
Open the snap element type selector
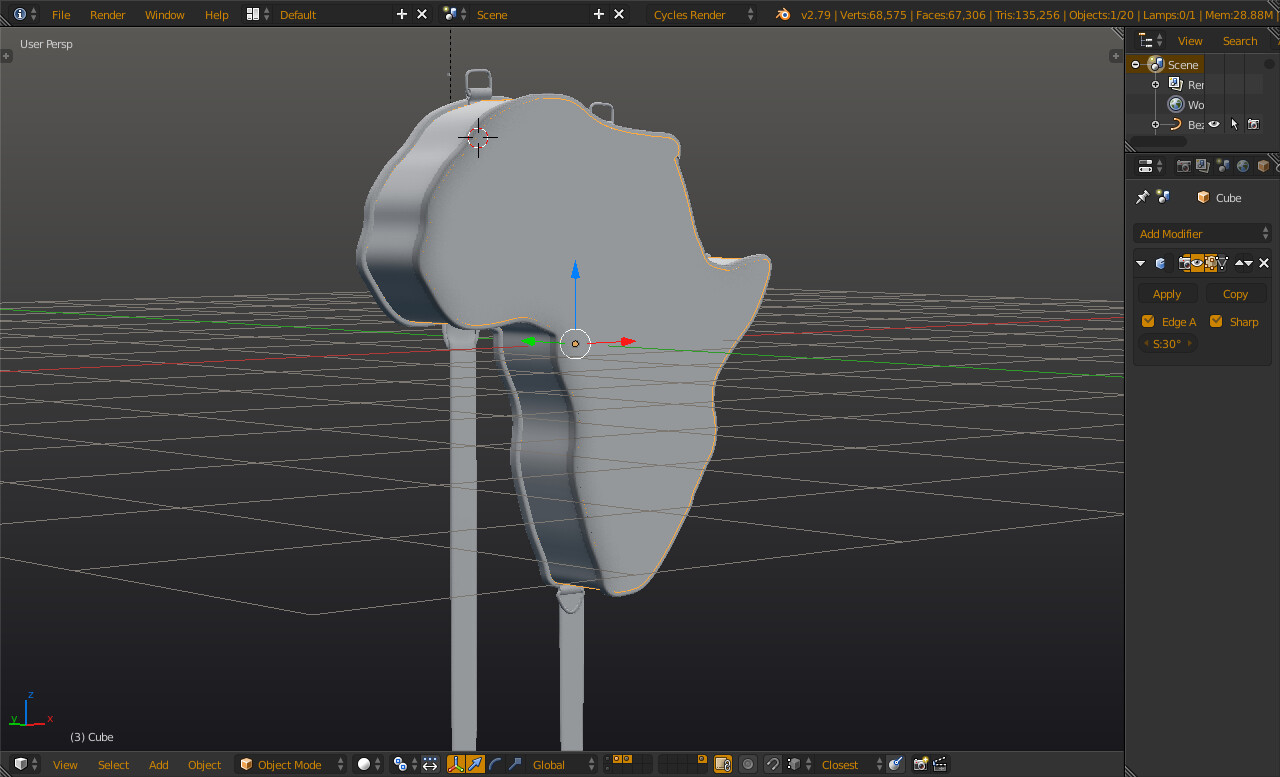pyautogui.click(x=797, y=764)
